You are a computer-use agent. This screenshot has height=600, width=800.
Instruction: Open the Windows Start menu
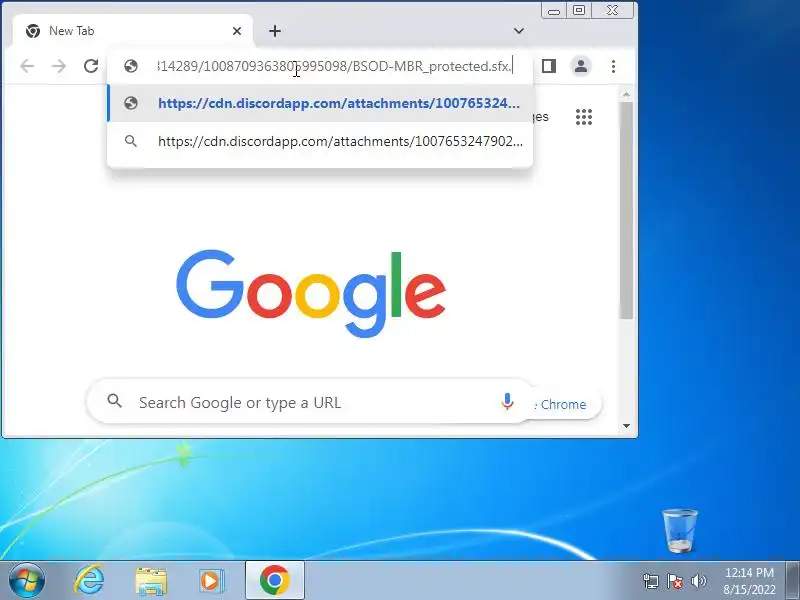[x=26, y=581]
